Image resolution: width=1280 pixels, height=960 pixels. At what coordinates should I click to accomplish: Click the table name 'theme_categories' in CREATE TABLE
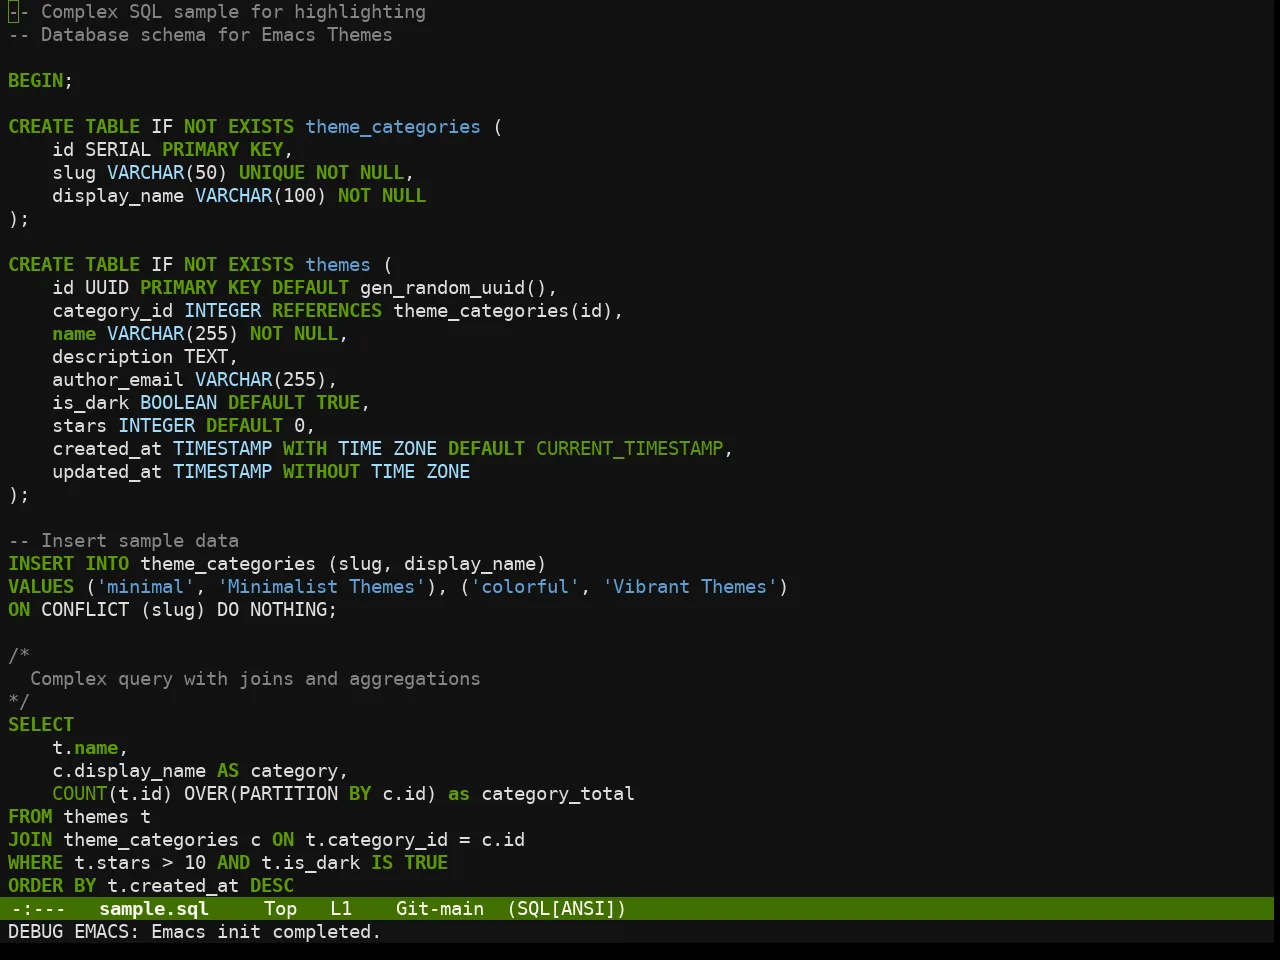pyautogui.click(x=393, y=127)
